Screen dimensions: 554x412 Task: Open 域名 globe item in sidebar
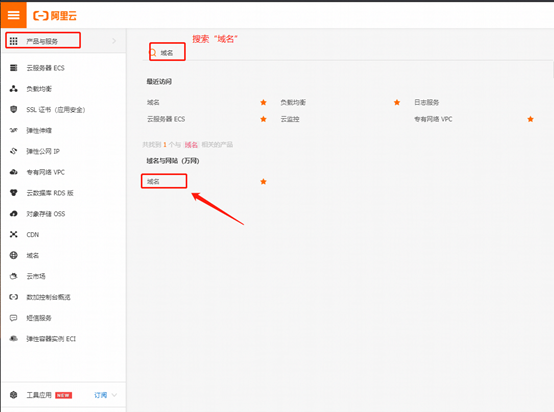point(64,255)
